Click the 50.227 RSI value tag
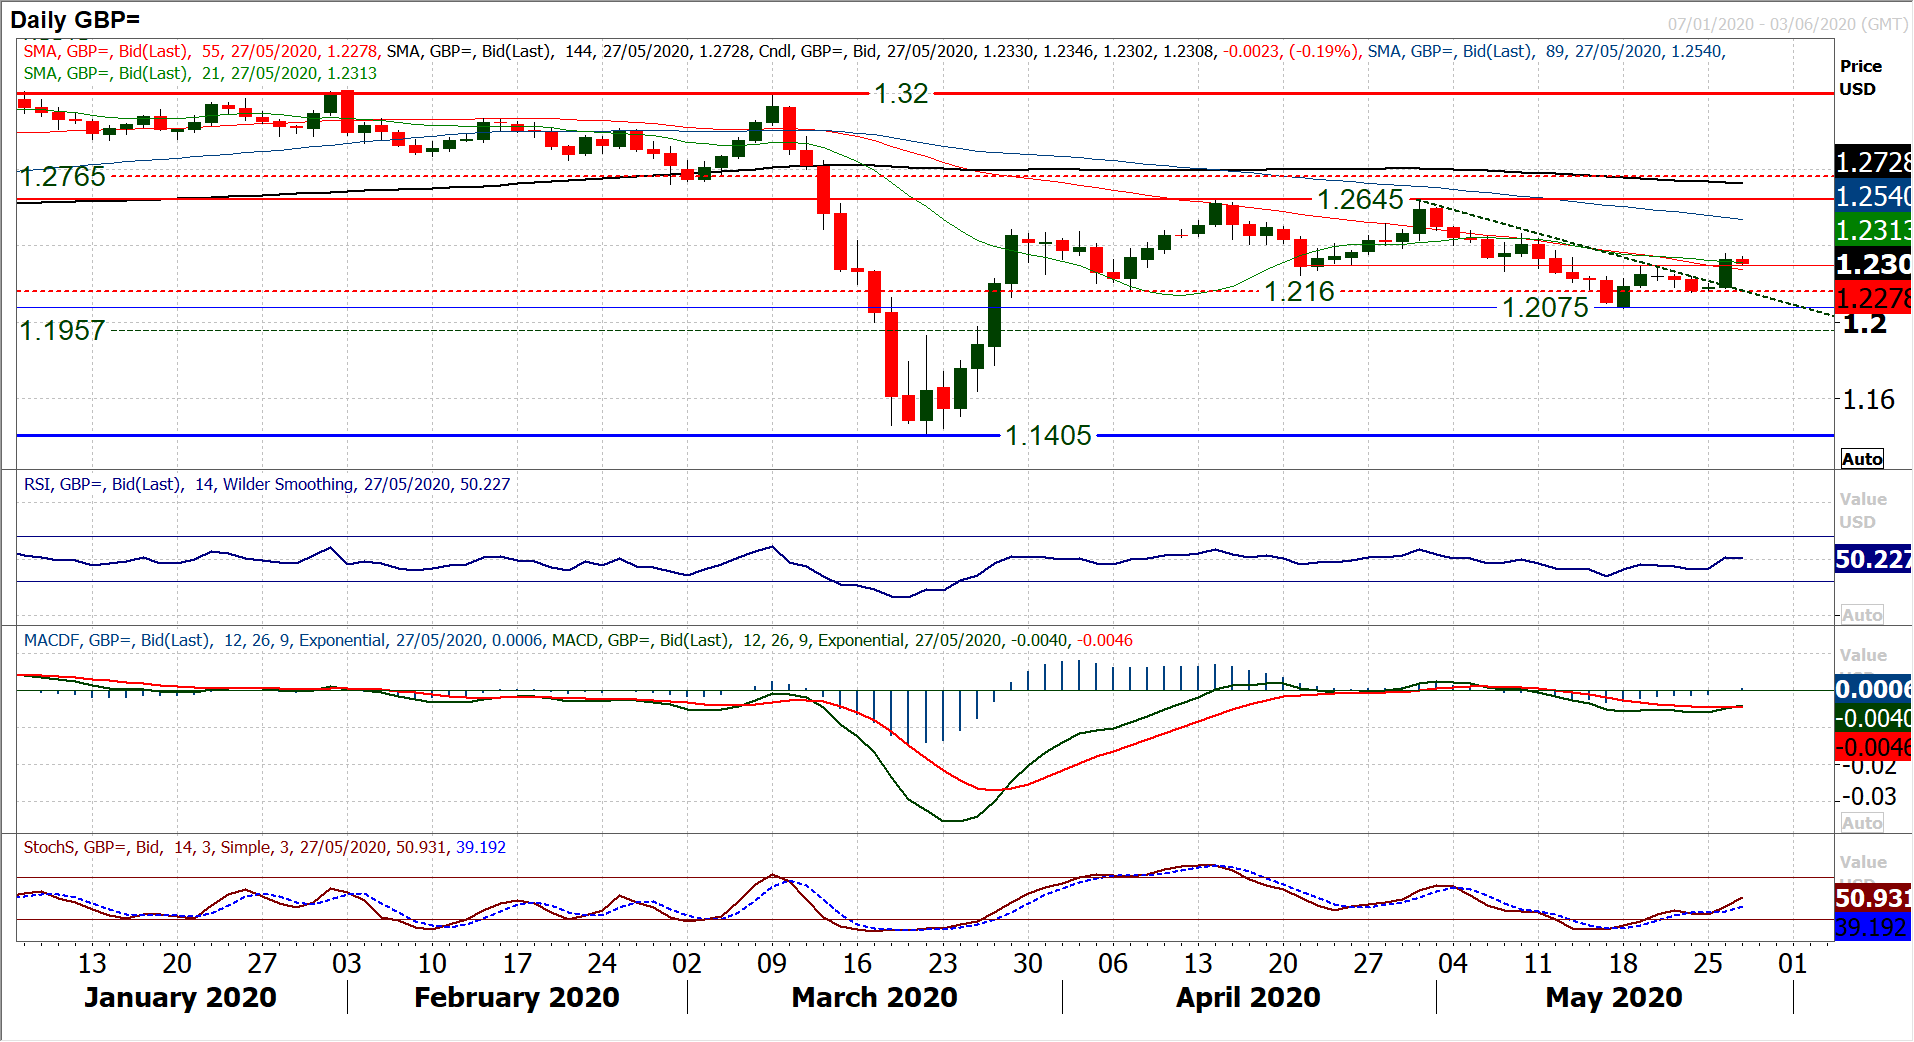 click(1873, 559)
